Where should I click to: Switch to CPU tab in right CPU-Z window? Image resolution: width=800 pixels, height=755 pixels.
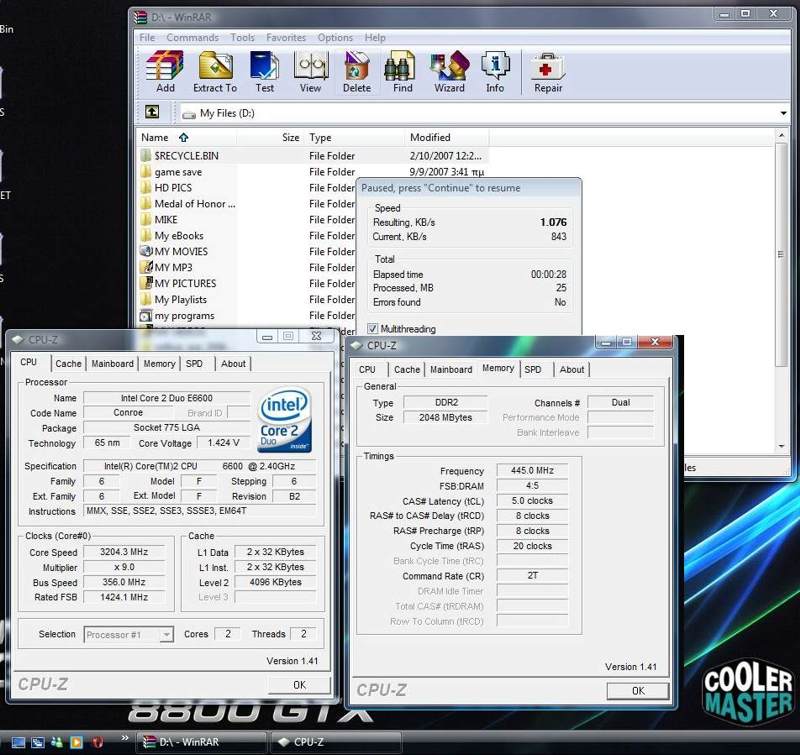point(367,369)
